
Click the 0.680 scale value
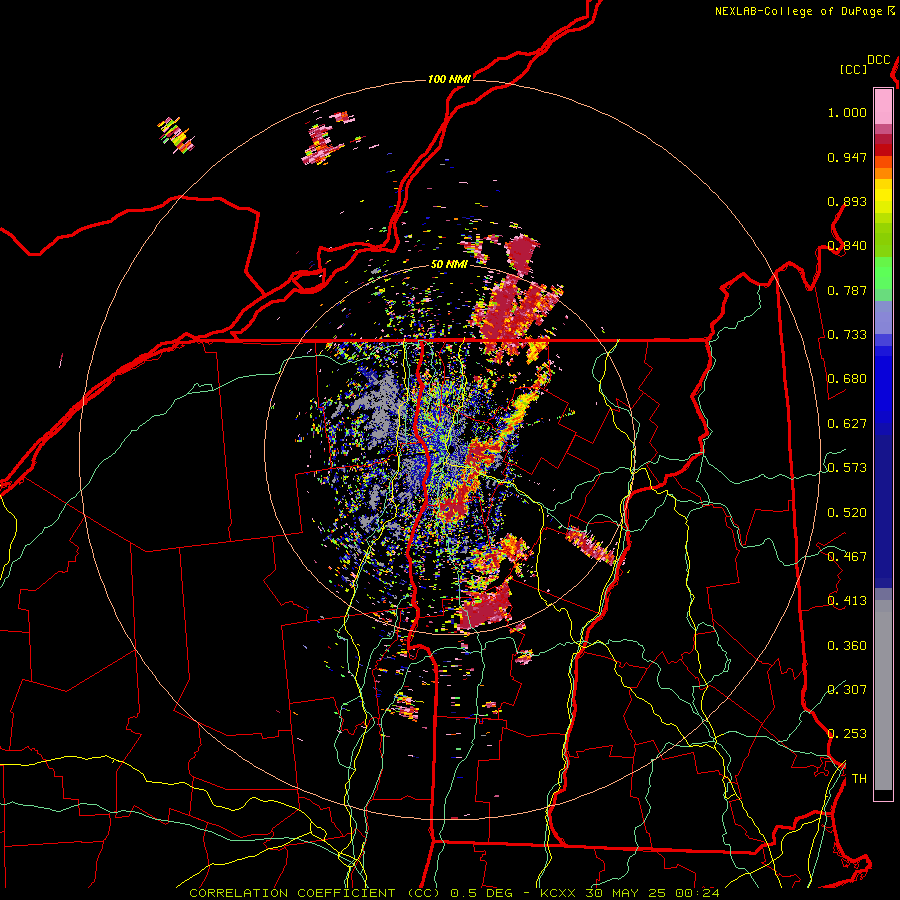(847, 379)
